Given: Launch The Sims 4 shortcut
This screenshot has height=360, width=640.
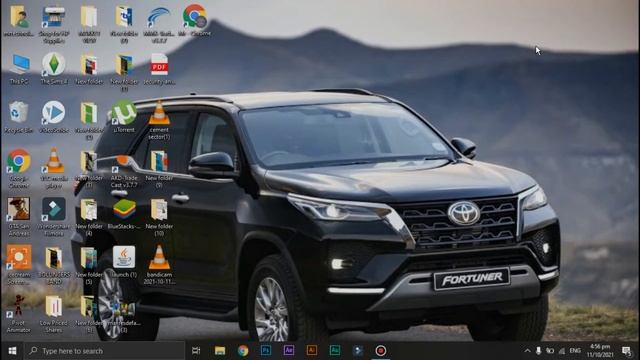Looking at the screenshot, I should tap(54, 69).
